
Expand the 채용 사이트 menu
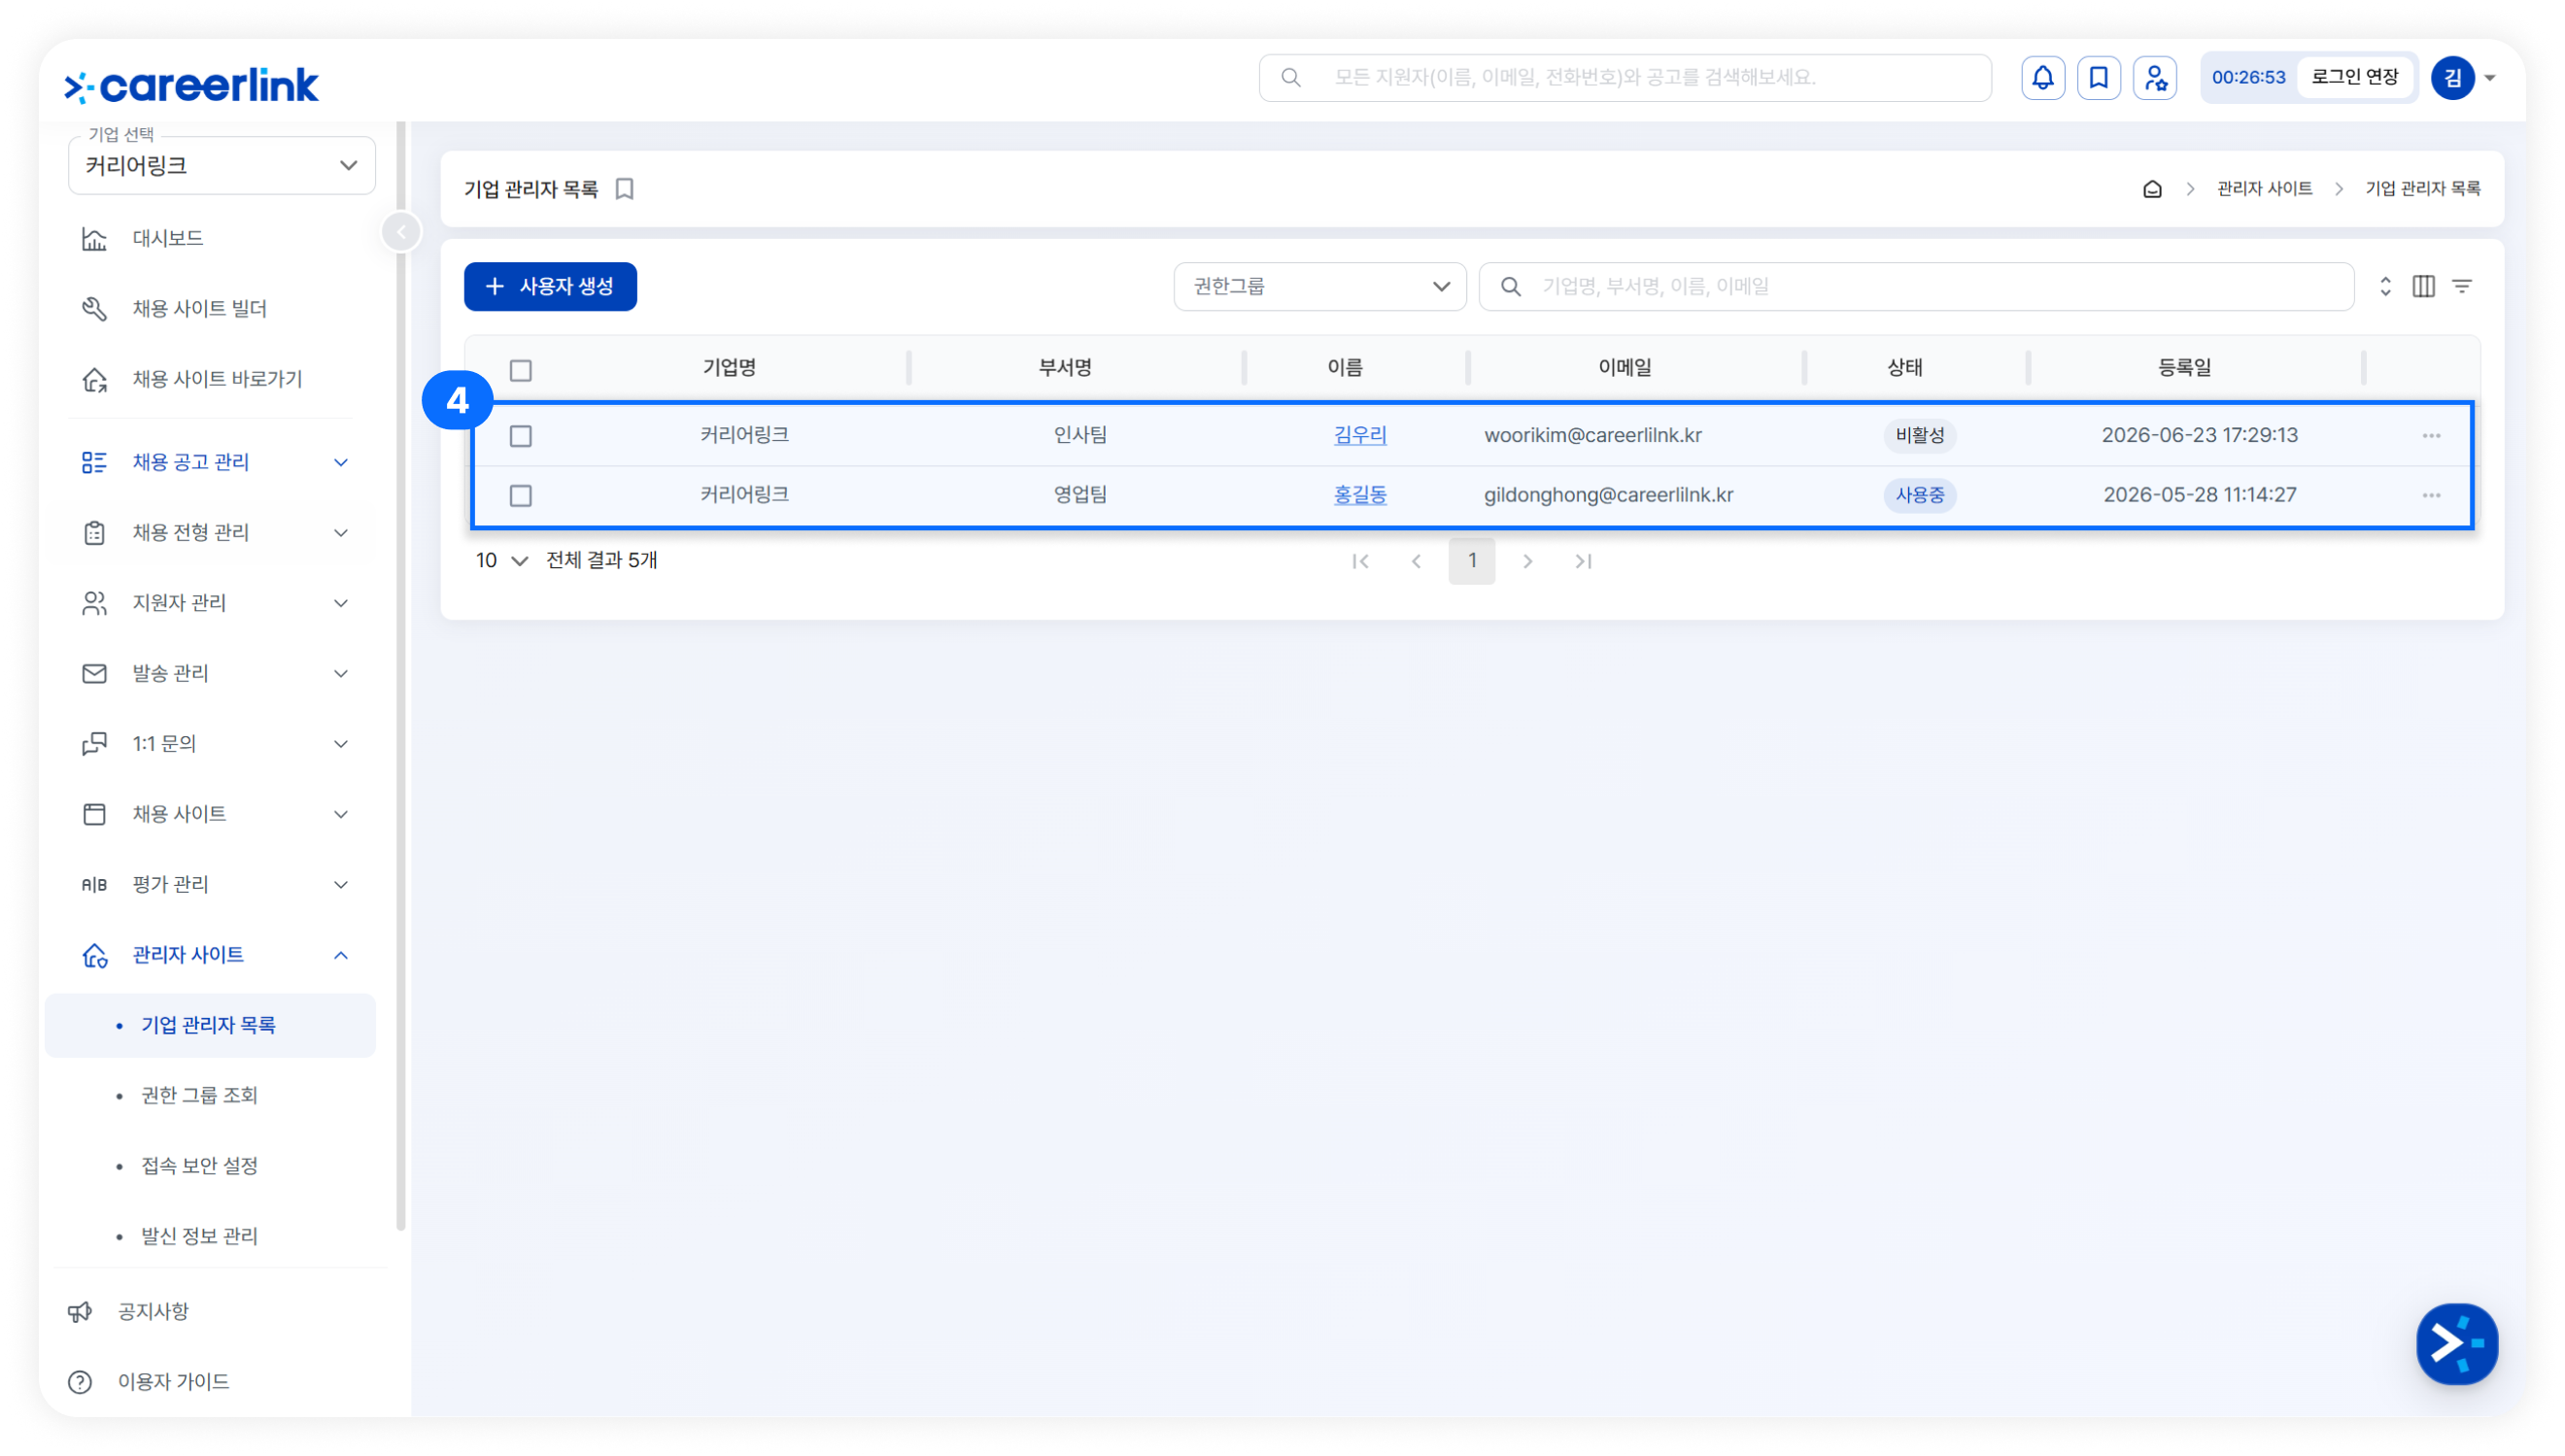coord(215,814)
